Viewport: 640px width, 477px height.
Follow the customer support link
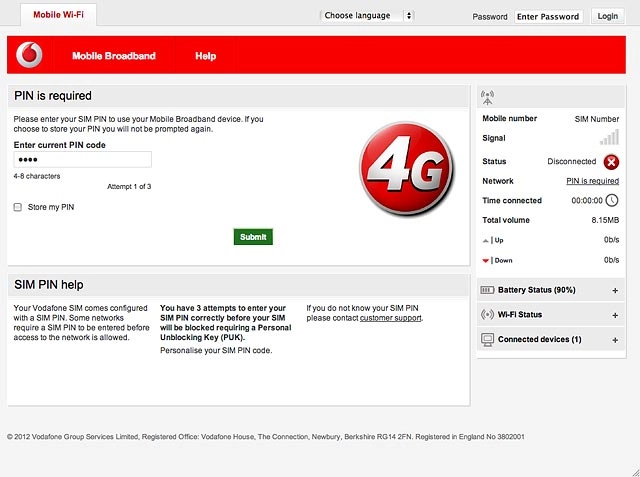[x=391, y=318]
